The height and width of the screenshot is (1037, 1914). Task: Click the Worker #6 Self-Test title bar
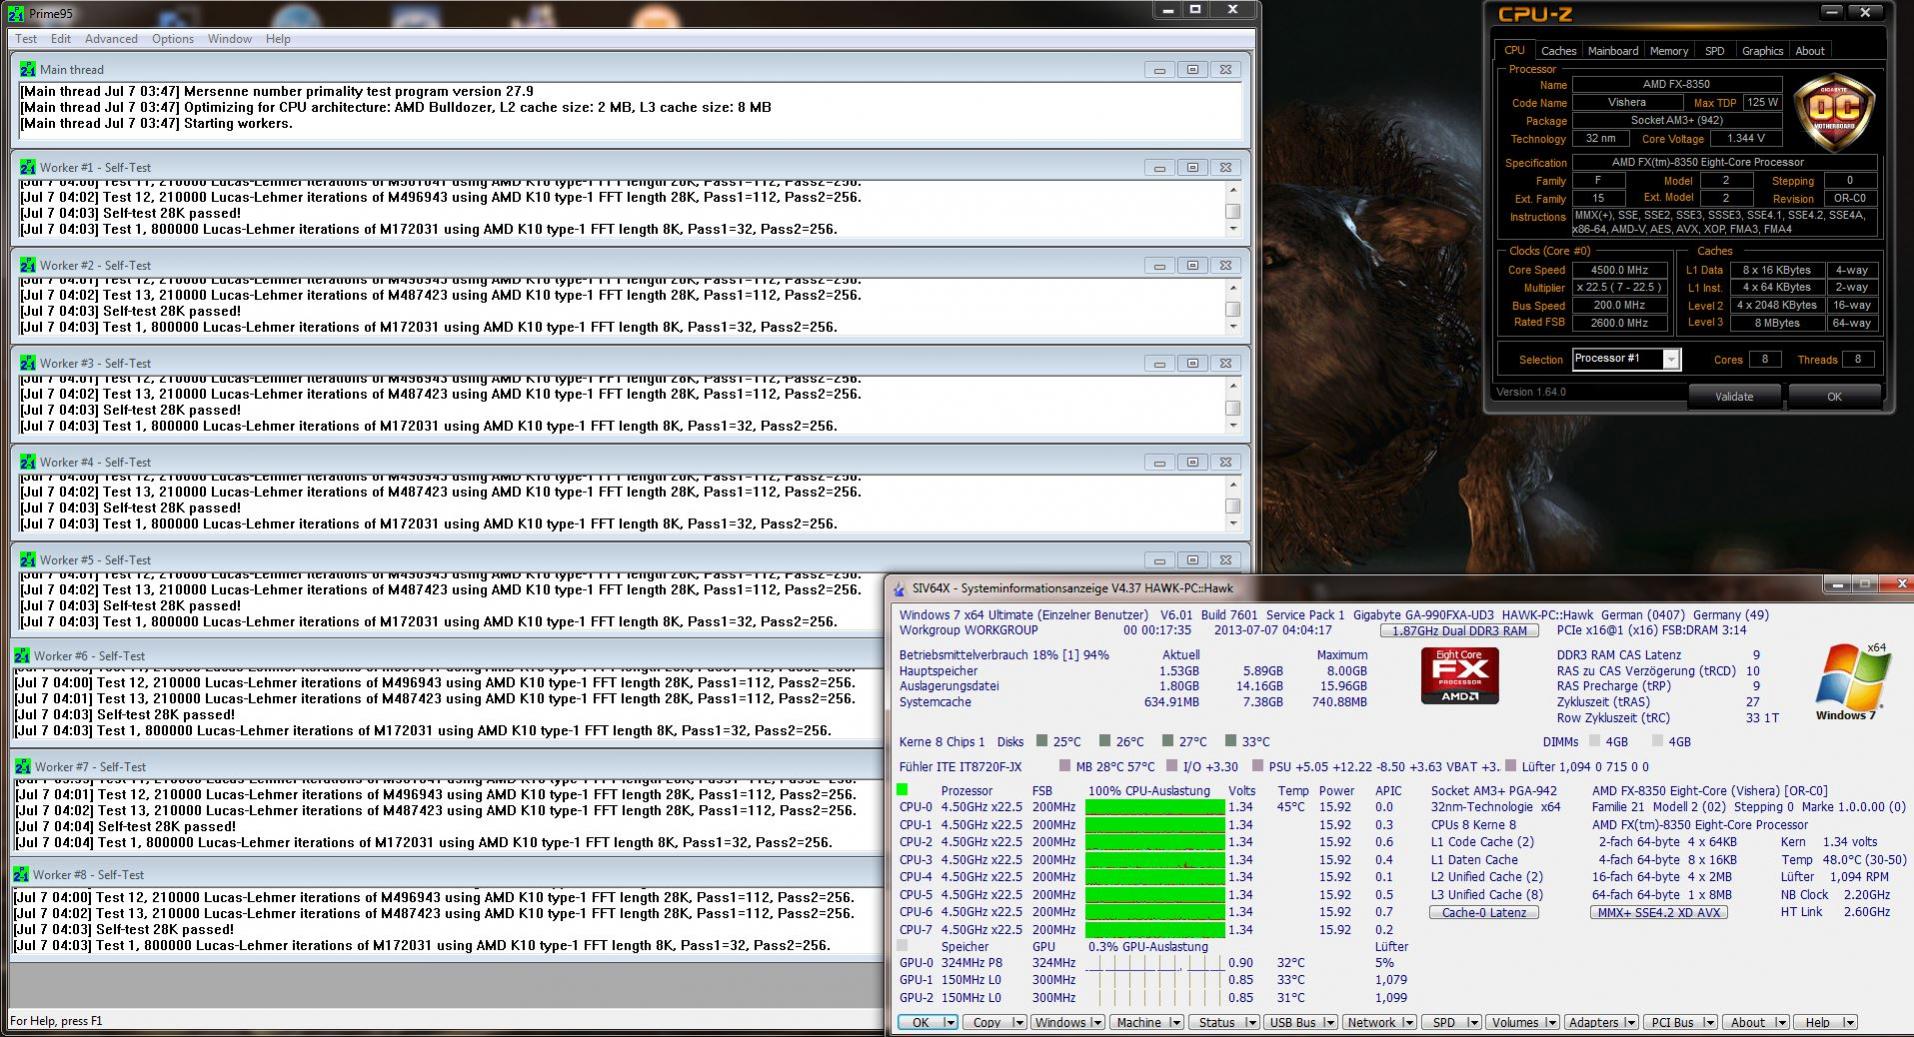[447, 656]
